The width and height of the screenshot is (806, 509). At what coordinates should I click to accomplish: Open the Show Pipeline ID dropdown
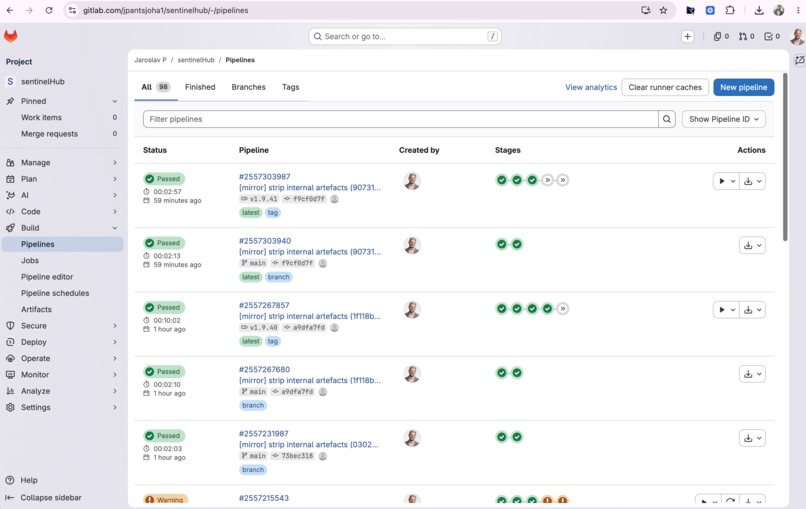coord(724,119)
